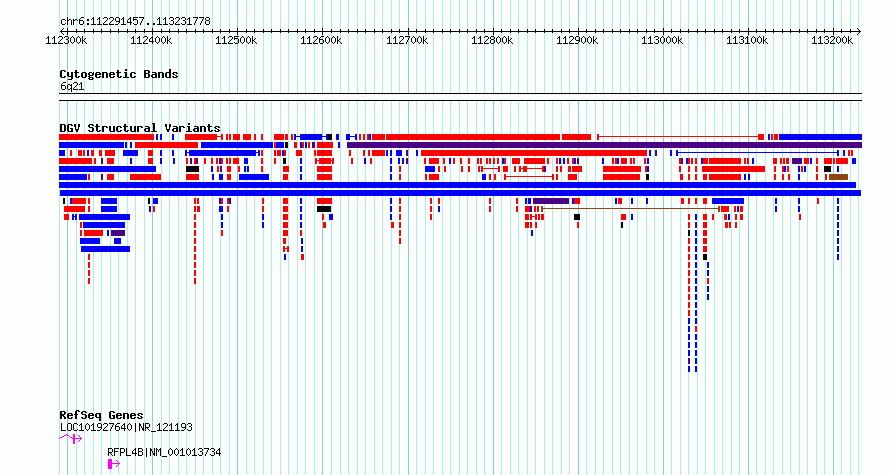The height and width of the screenshot is (475, 890).
Task: Select the long red bar spanning 112720k–112980k in the top row
Action: [473, 137]
